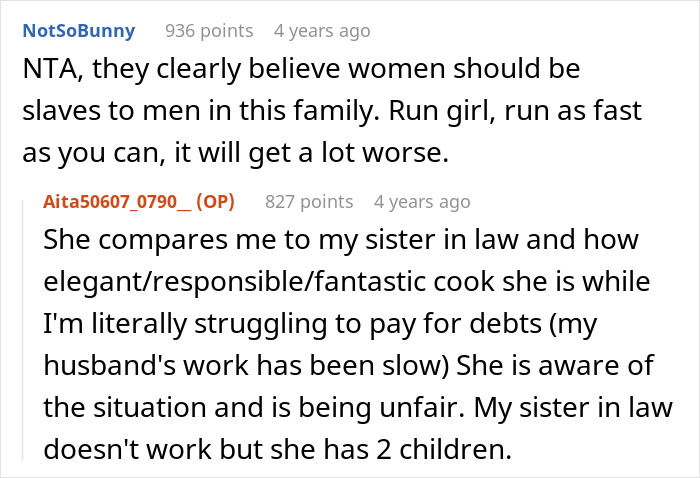Collapse the OP reply via its thread line
This screenshot has height=478, width=700.
click(28, 330)
